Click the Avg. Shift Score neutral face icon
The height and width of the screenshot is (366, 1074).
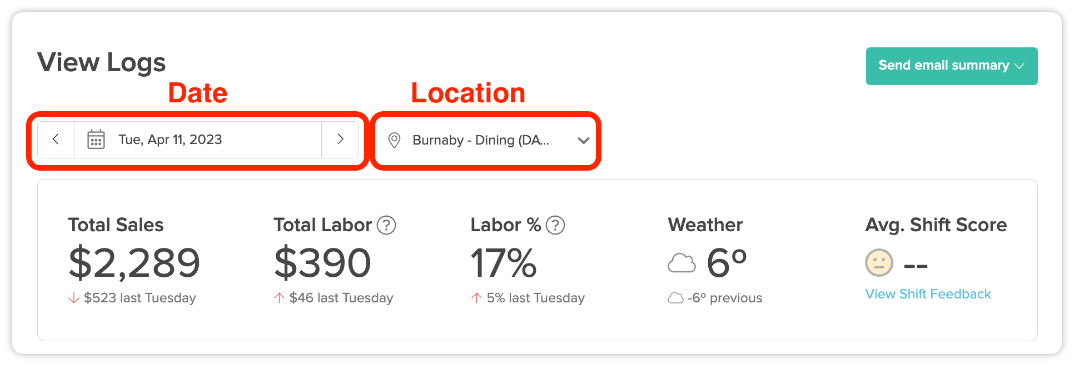(879, 263)
